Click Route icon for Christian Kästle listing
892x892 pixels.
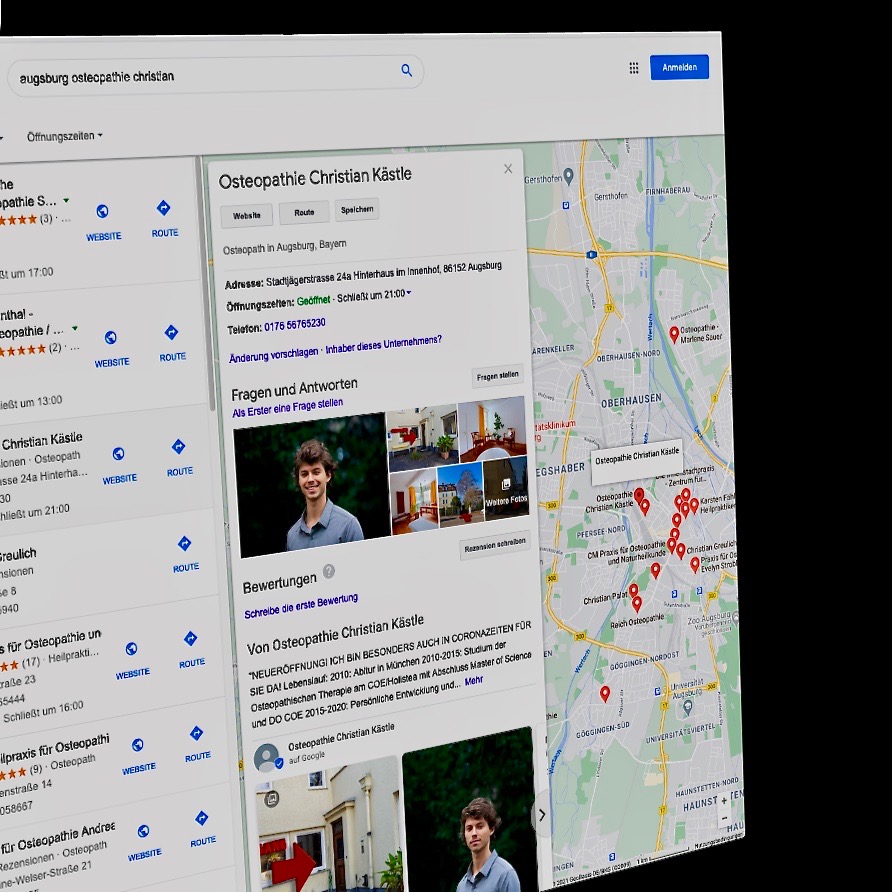[178, 448]
